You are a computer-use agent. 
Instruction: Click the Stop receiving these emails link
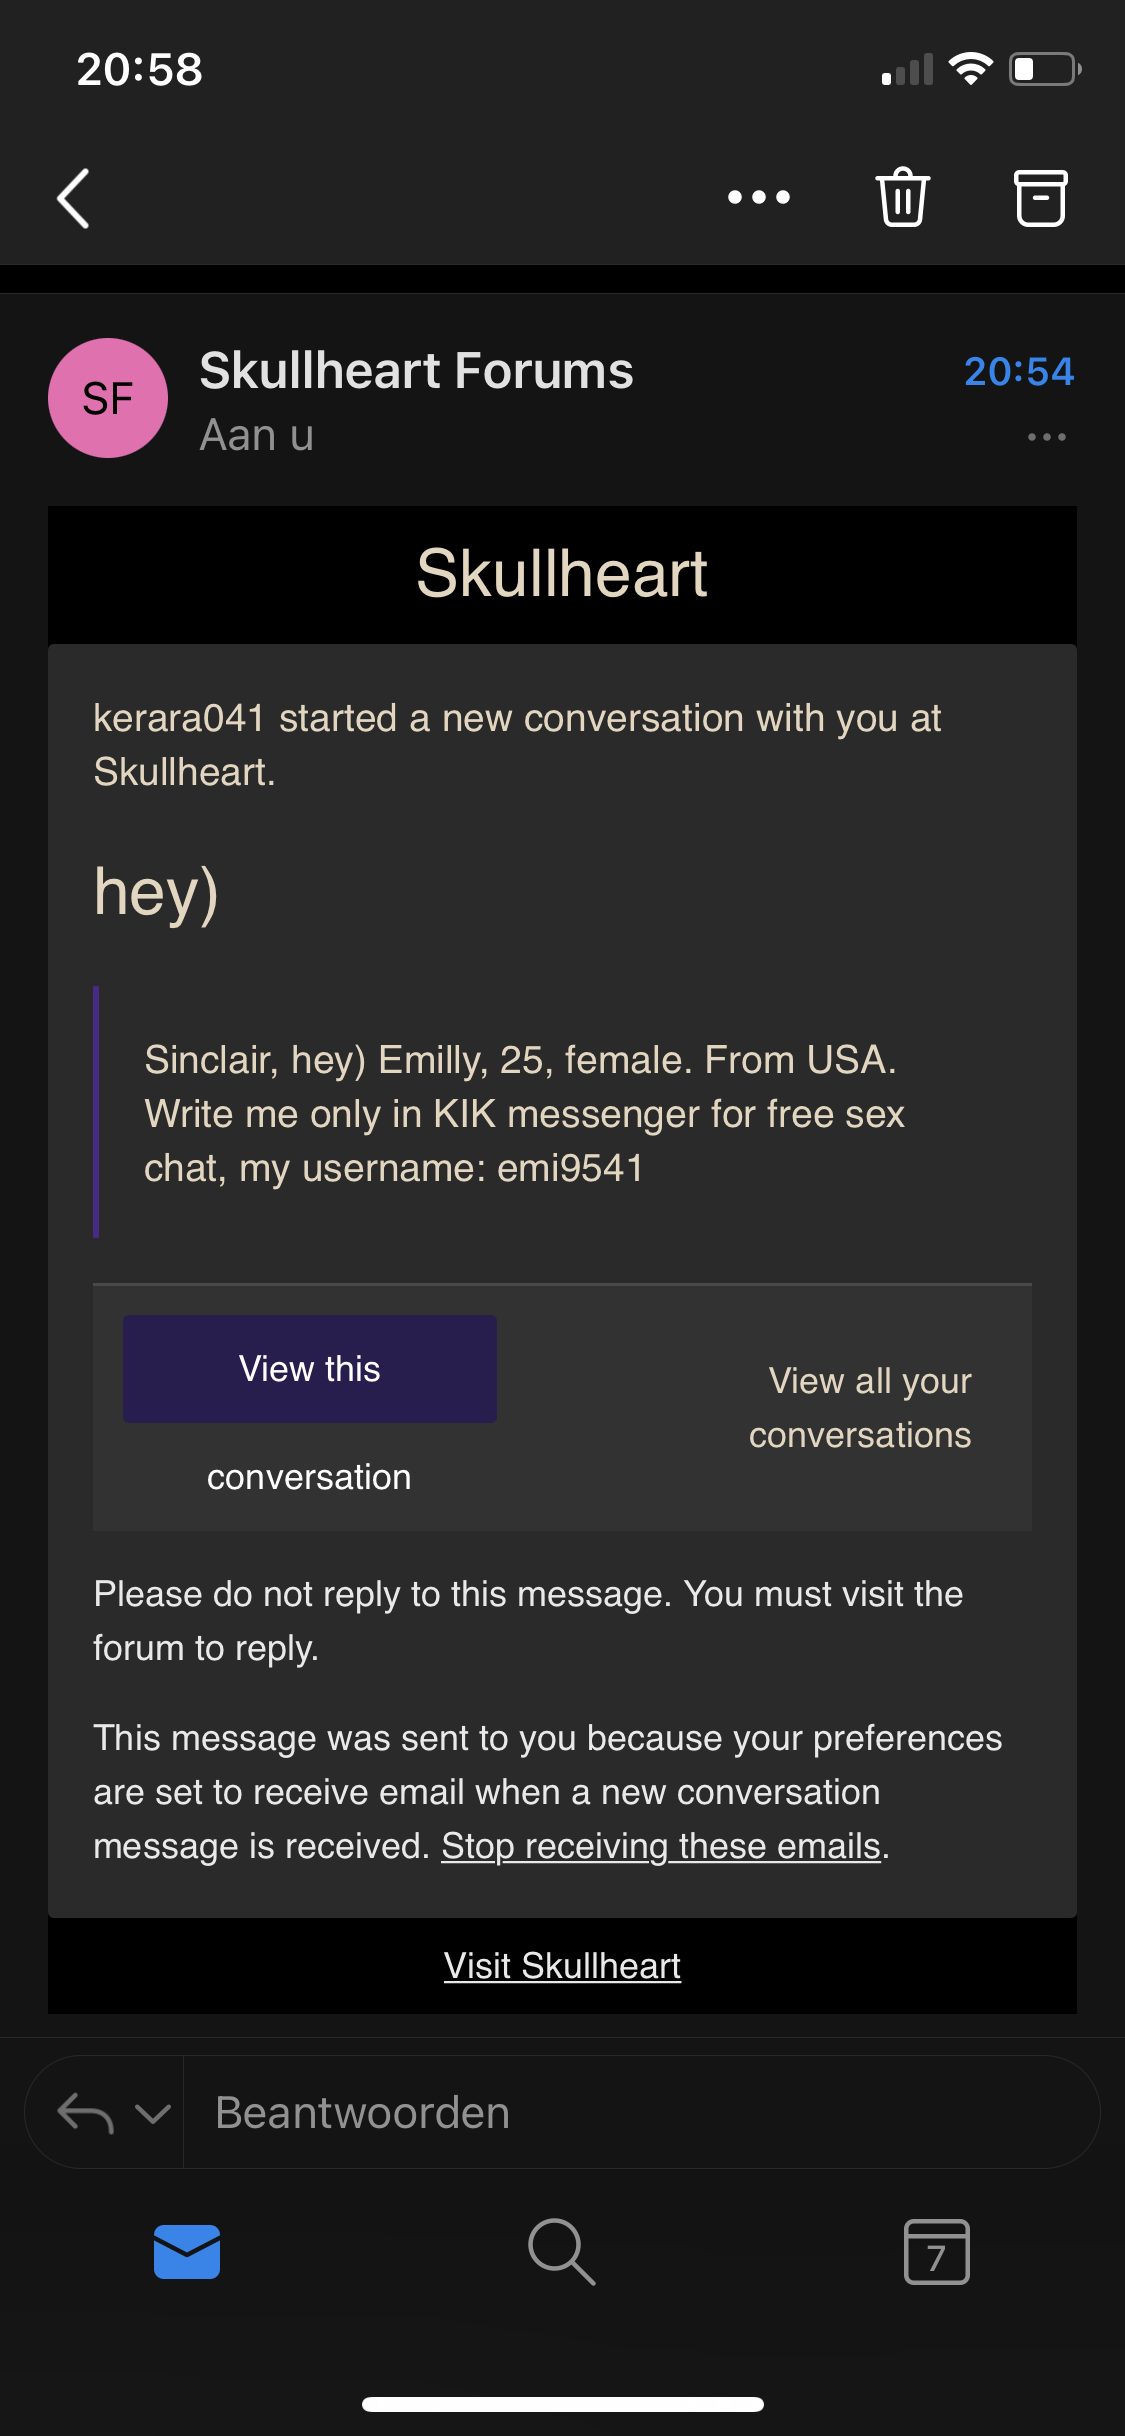(x=661, y=1846)
